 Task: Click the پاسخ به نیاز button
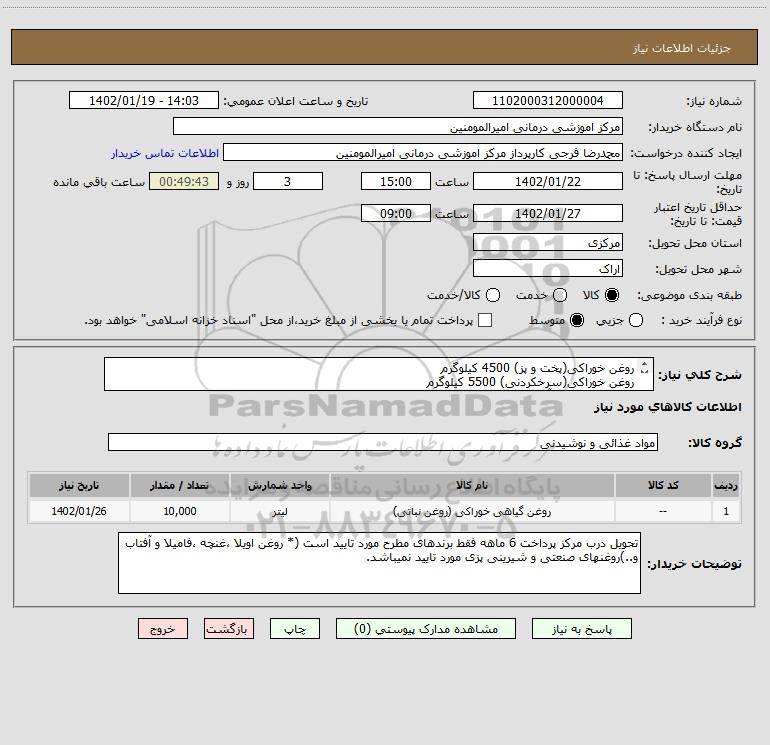(x=582, y=629)
